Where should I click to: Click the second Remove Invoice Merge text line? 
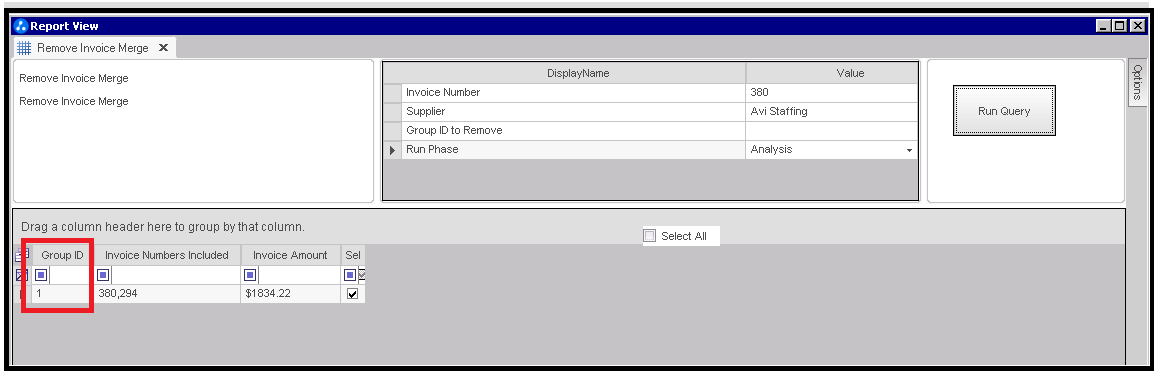(x=74, y=102)
